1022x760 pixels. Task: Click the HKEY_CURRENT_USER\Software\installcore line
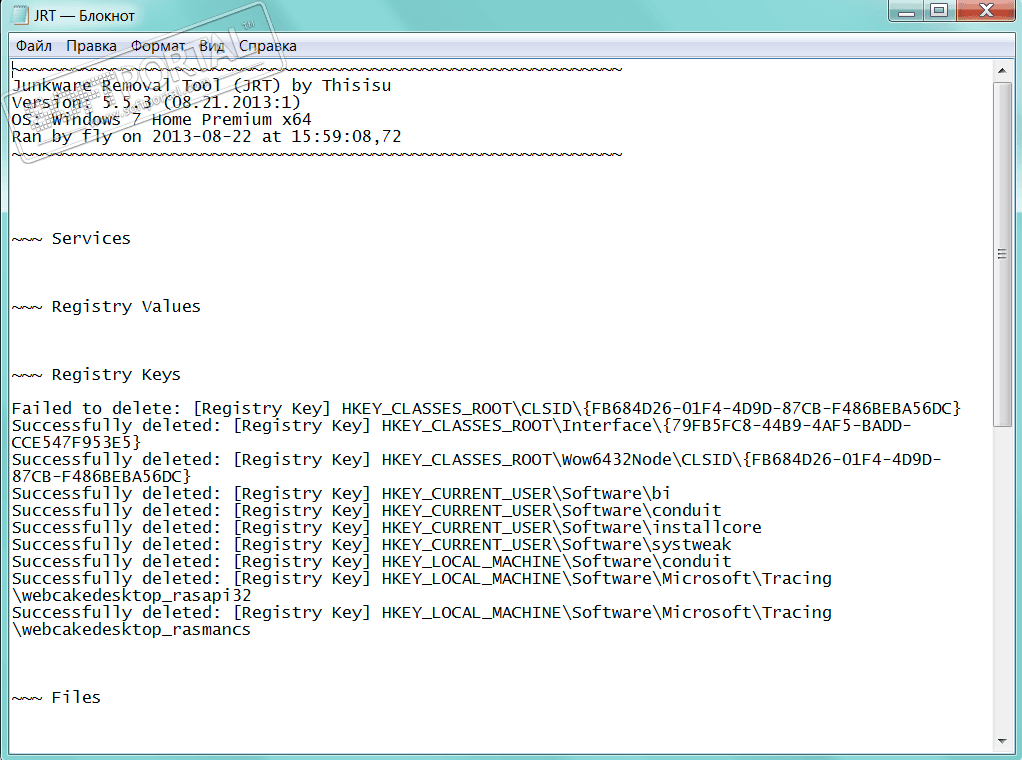pyautogui.click(x=387, y=527)
